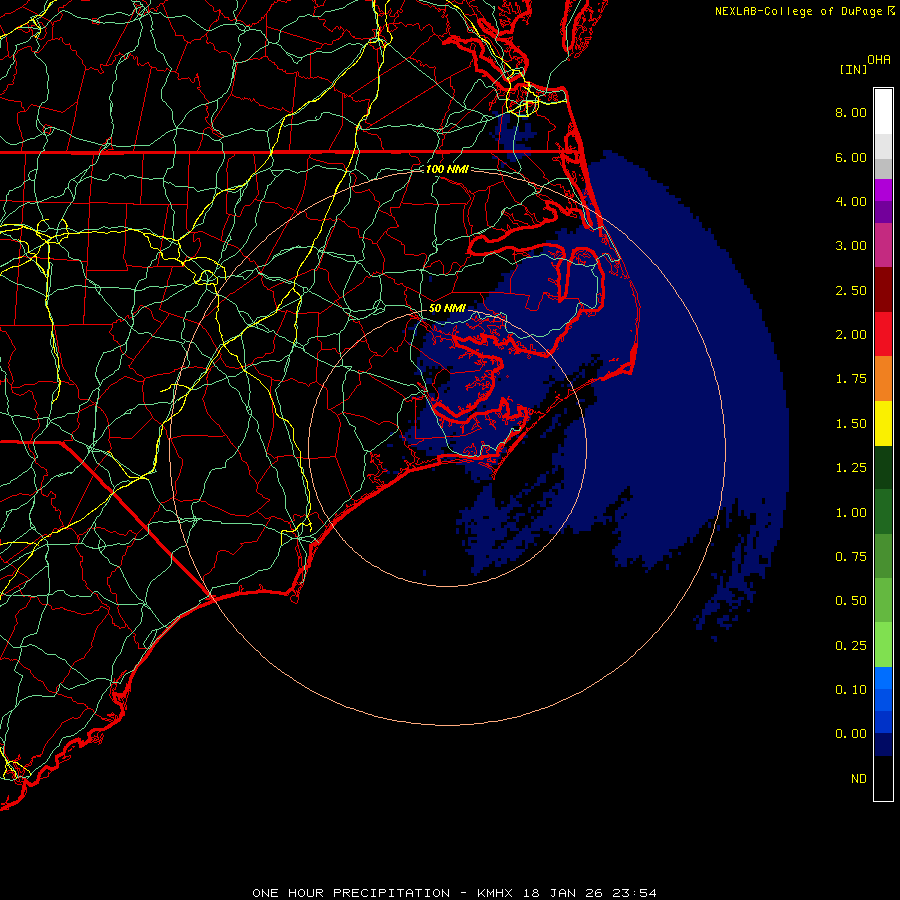Screen dimensions: 900x900
Task: Pick the navy swatch just below 0.00
Action: tap(883, 745)
